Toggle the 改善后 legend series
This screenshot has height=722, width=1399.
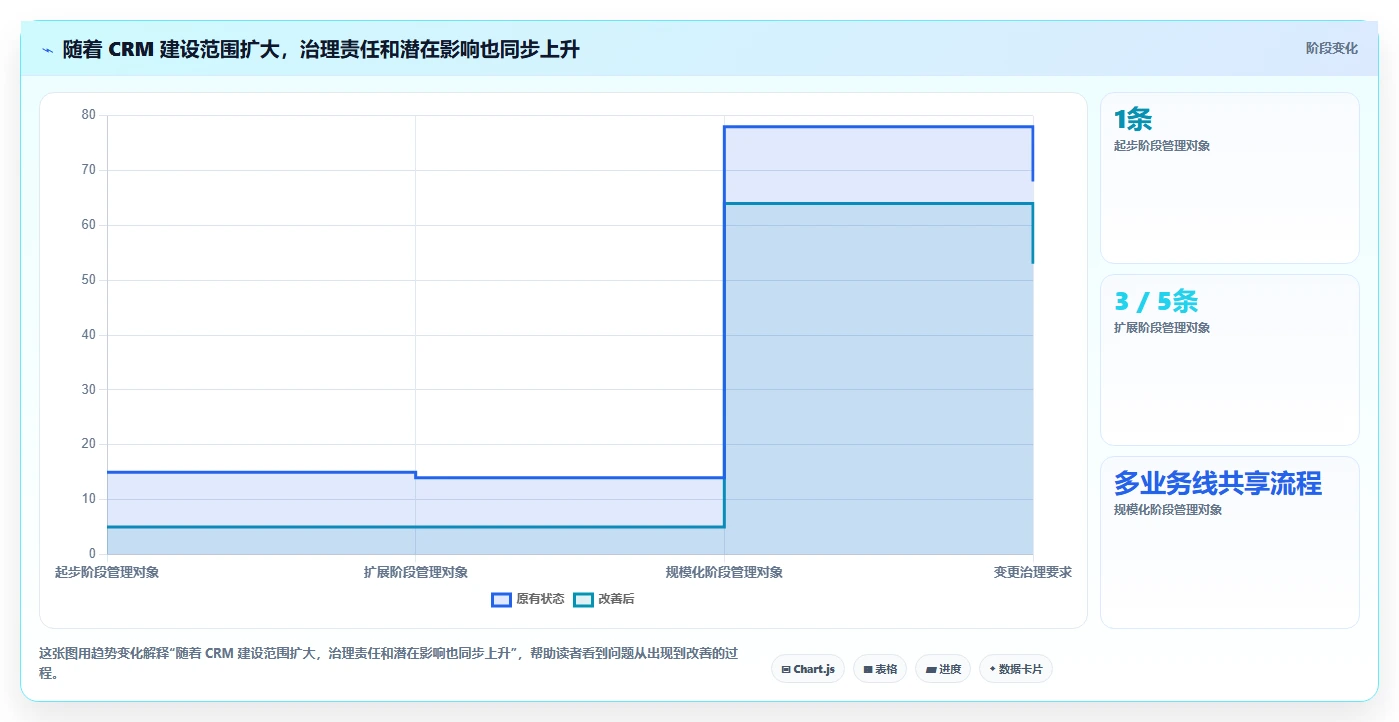click(604, 599)
